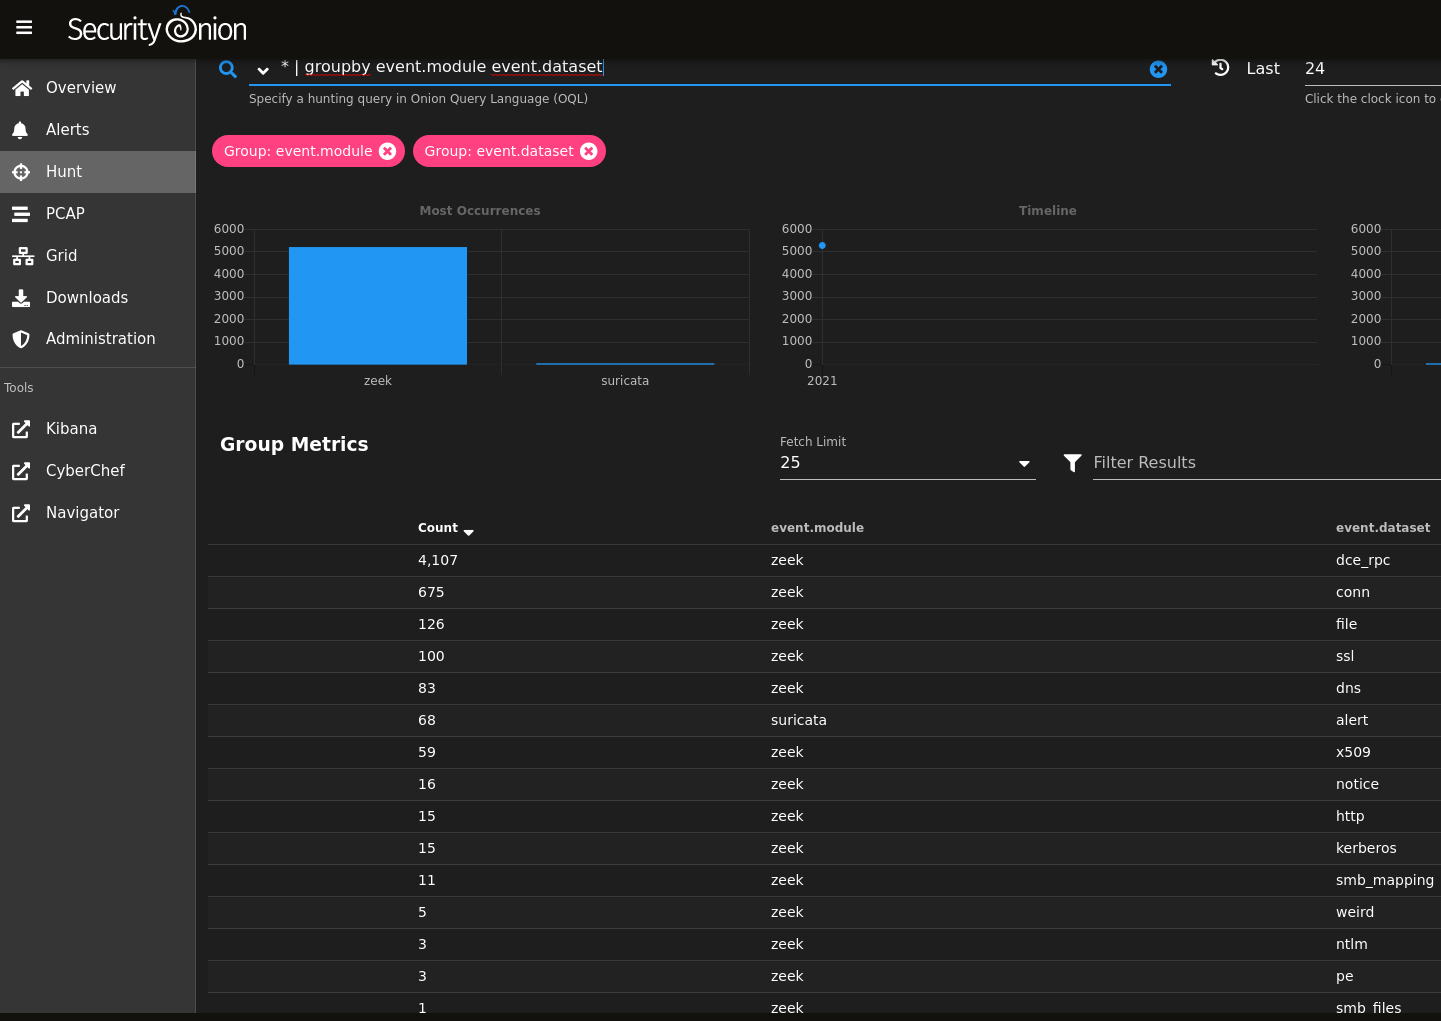Click the Timeline data point

point(822,246)
